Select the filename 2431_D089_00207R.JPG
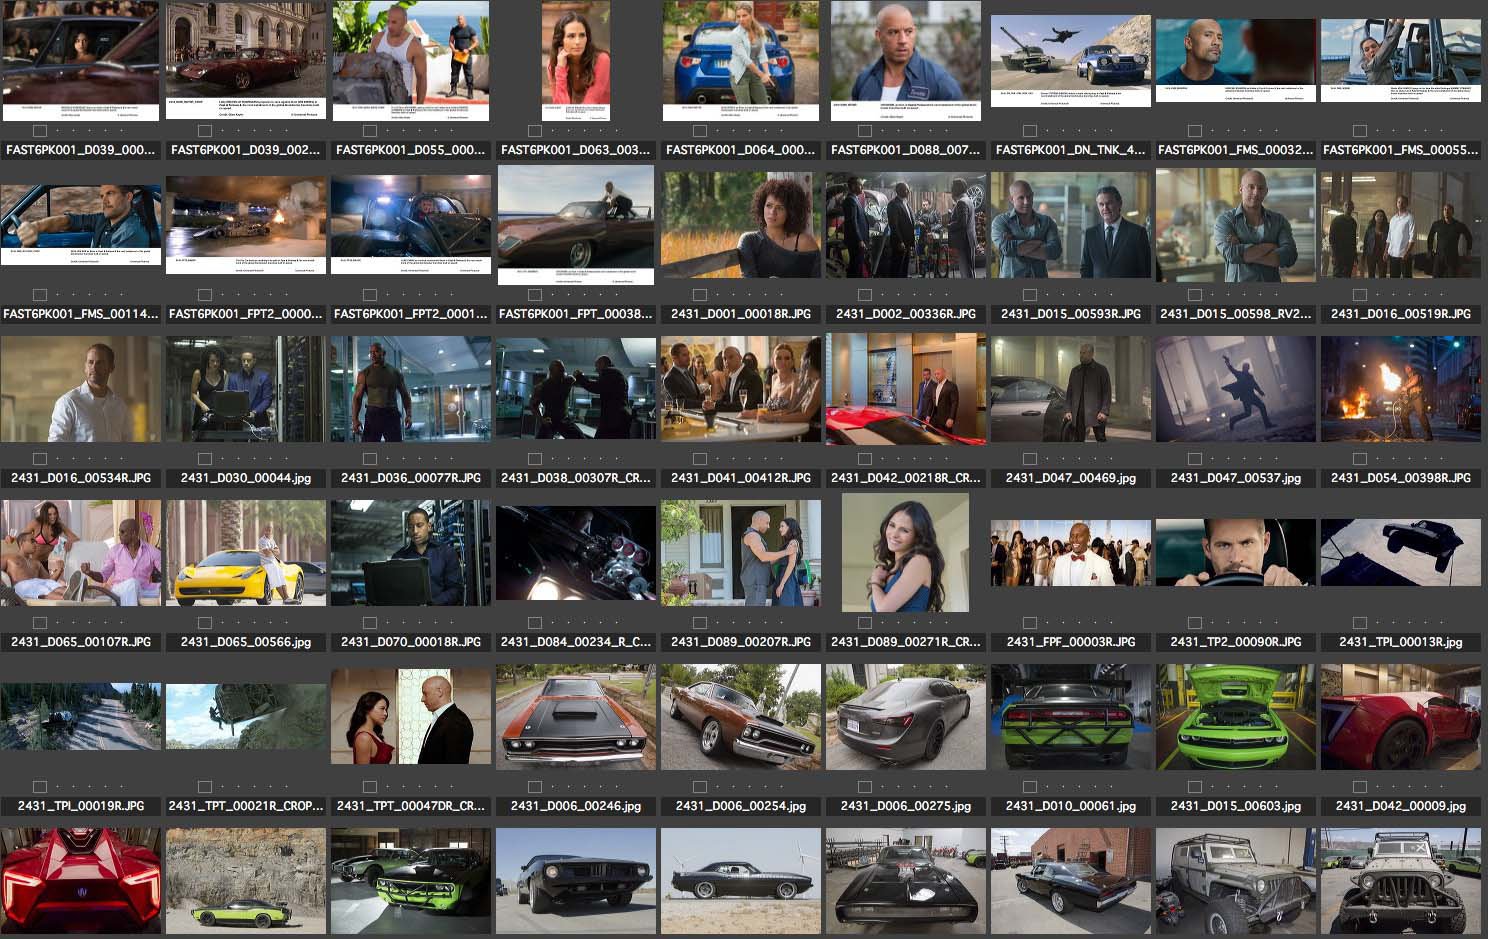This screenshot has height=939, width=1488. pos(741,642)
